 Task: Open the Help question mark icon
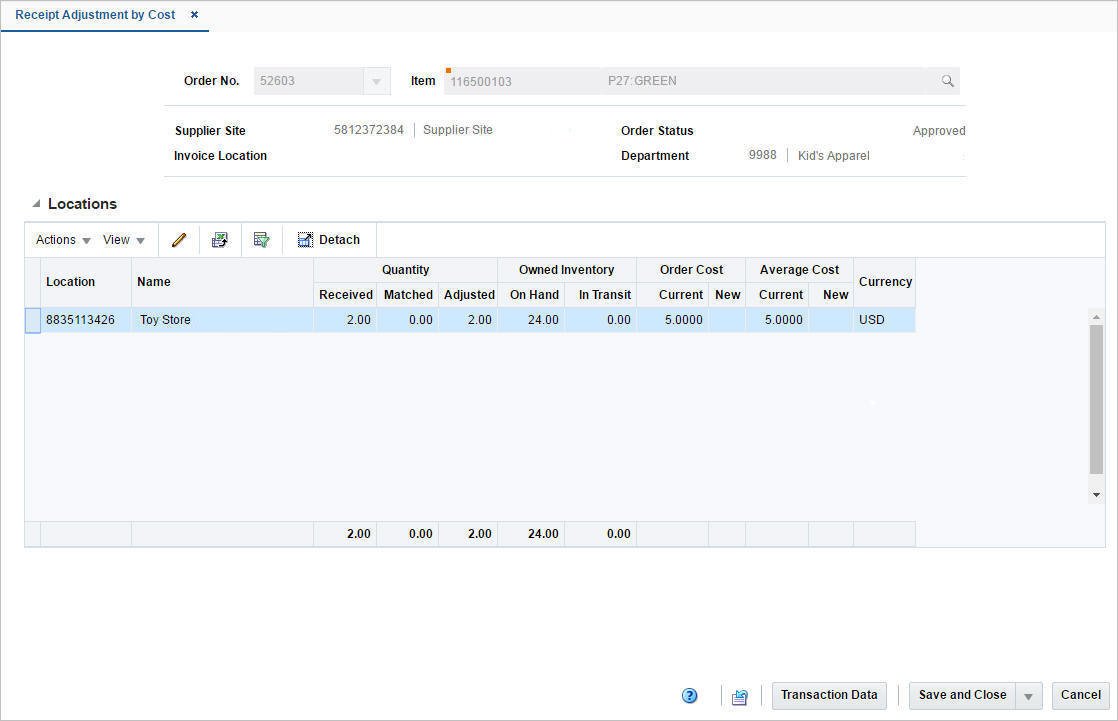click(x=689, y=695)
